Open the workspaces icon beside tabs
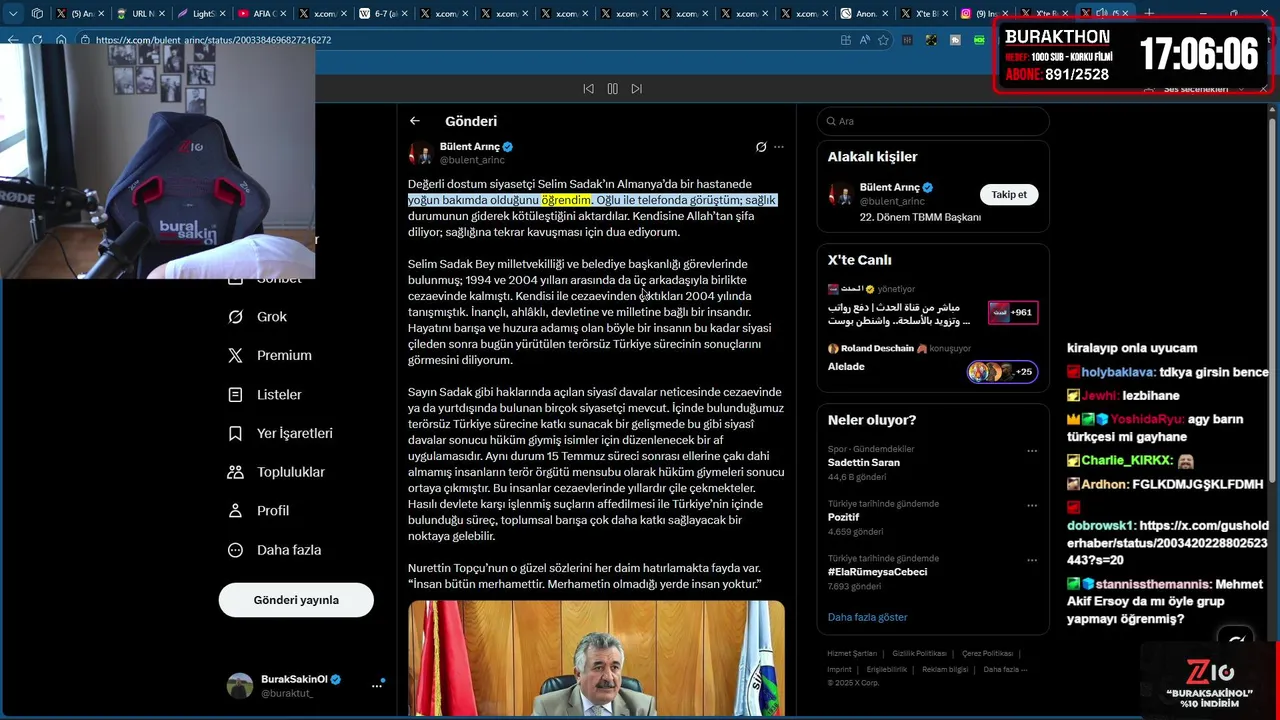1280x720 pixels. [x=37, y=14]
